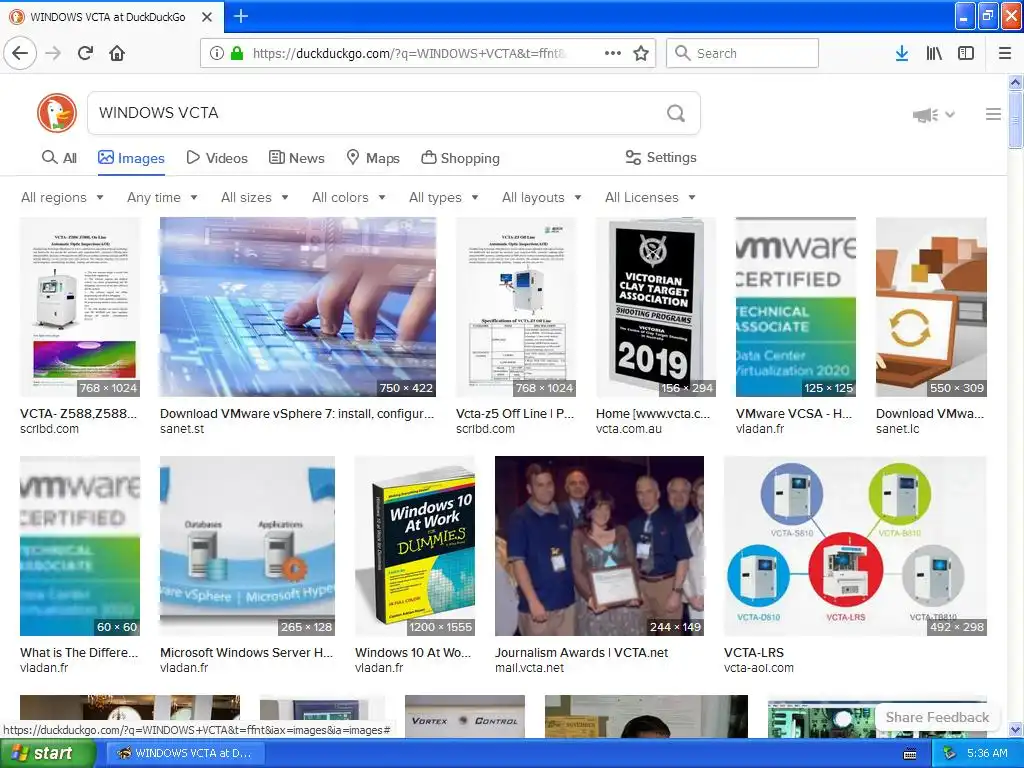Click the green padlock security icon

coord(236,53)
